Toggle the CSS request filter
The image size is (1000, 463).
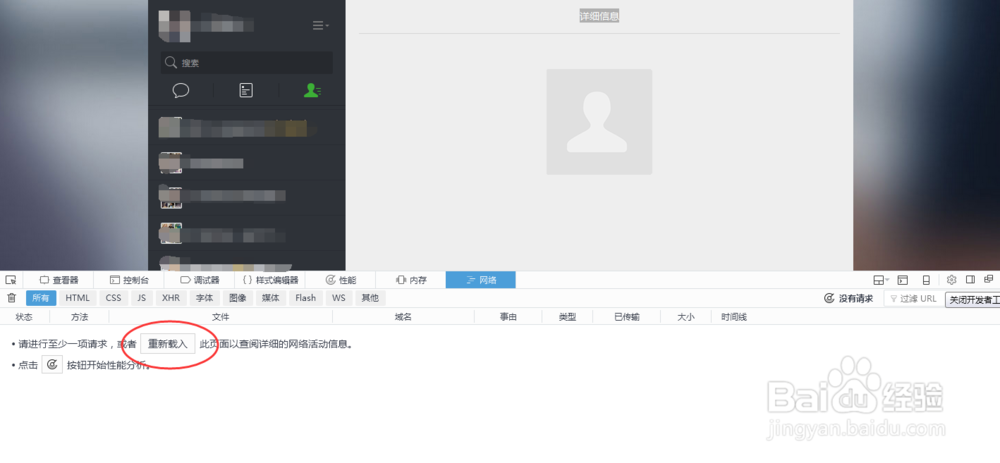114,298
